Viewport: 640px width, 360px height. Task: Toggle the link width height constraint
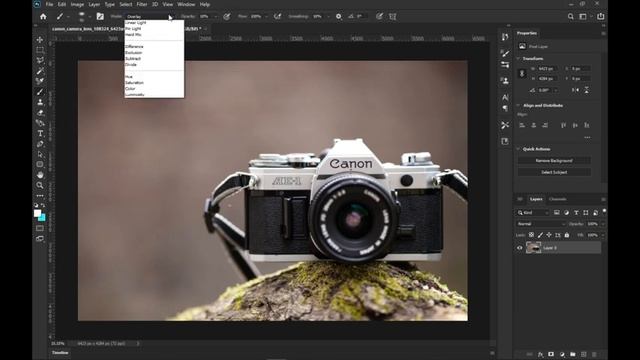(522, 73)
